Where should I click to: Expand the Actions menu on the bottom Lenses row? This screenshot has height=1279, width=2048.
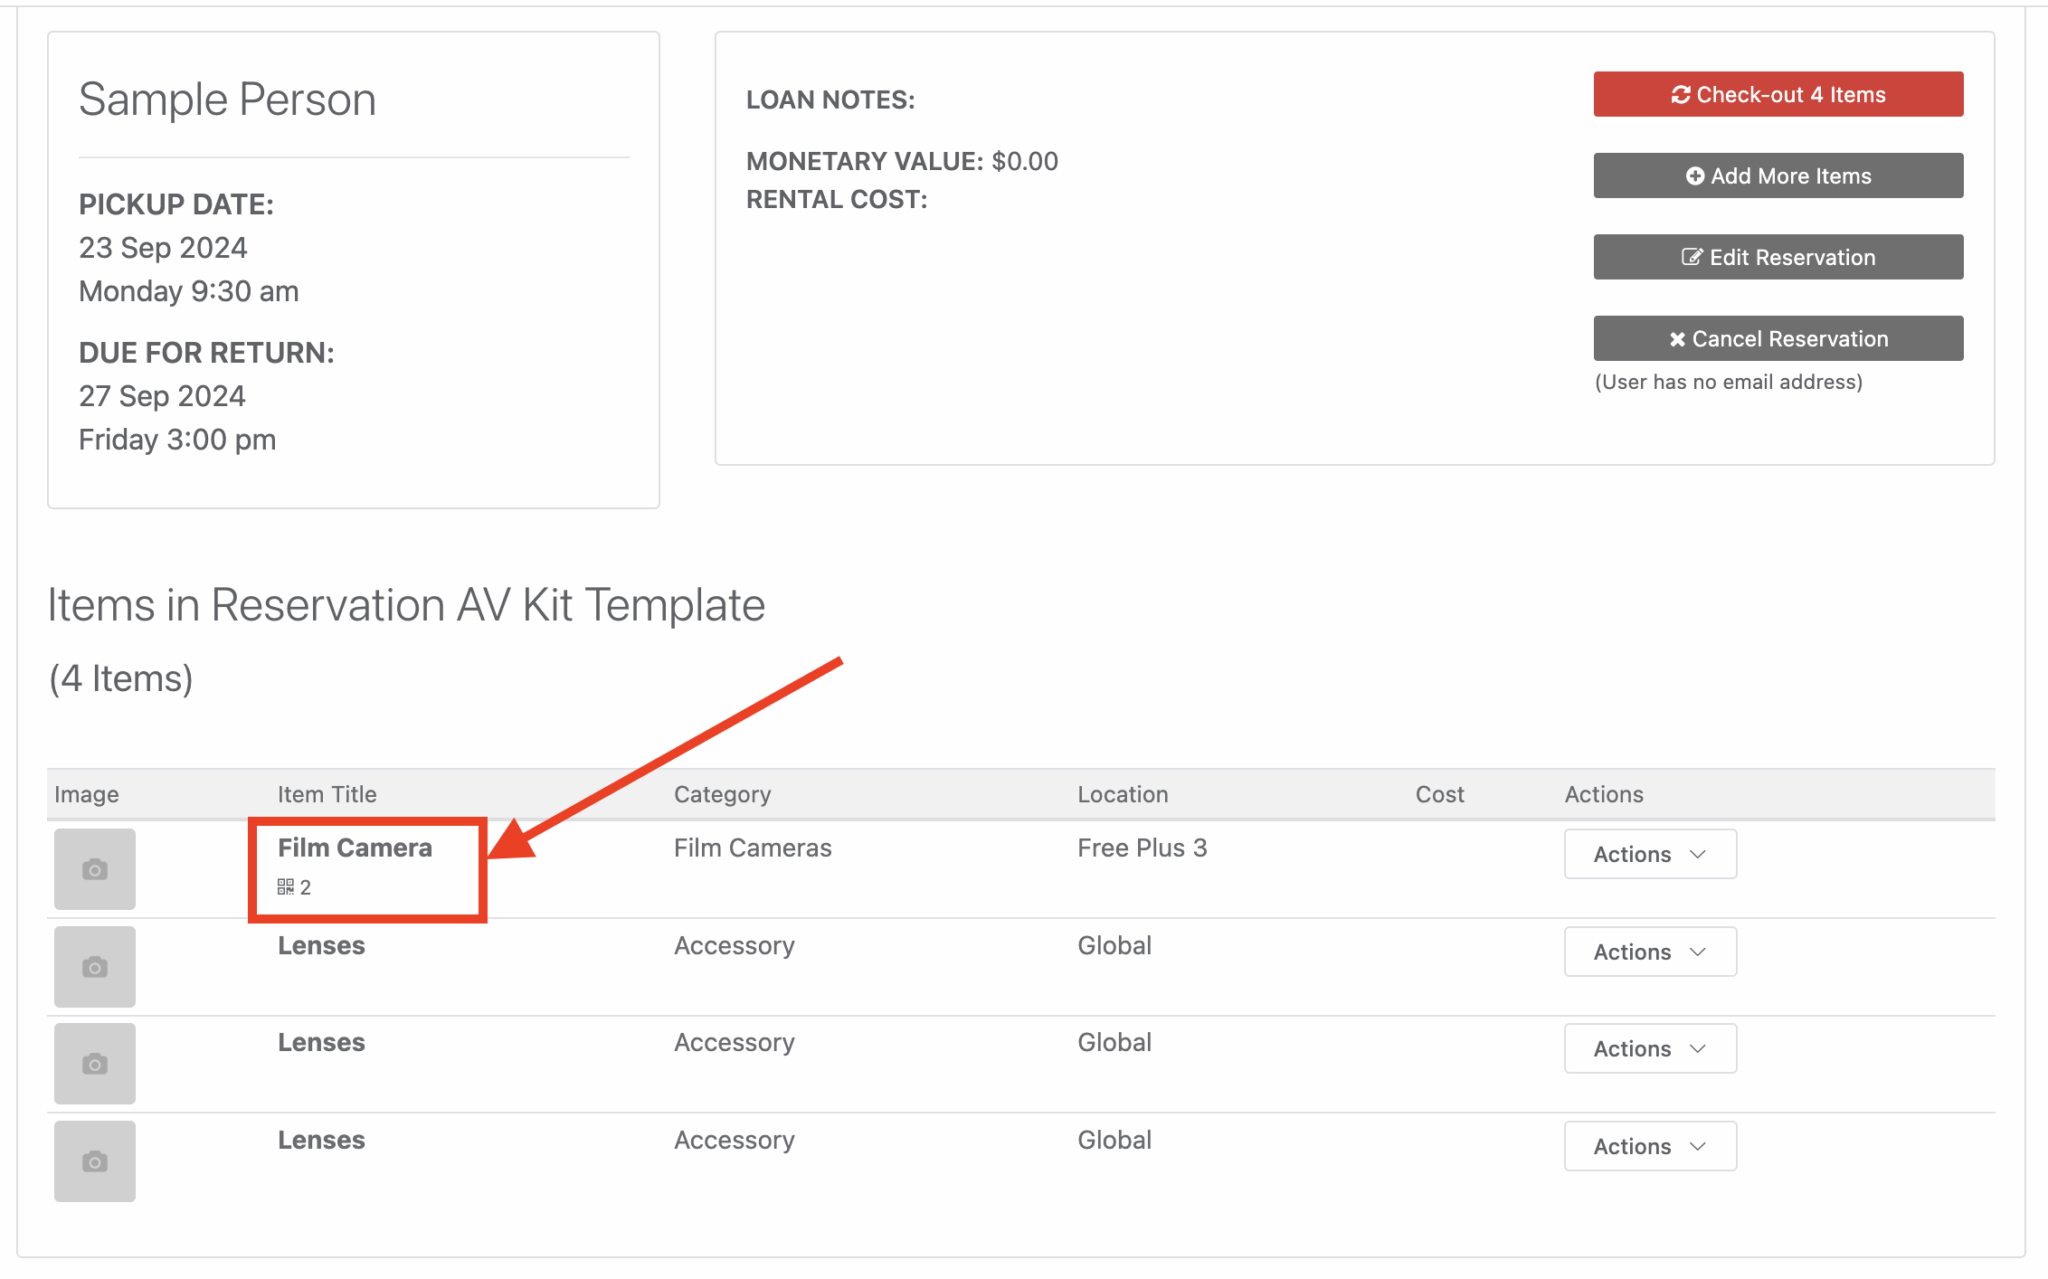(1649, 1146)
